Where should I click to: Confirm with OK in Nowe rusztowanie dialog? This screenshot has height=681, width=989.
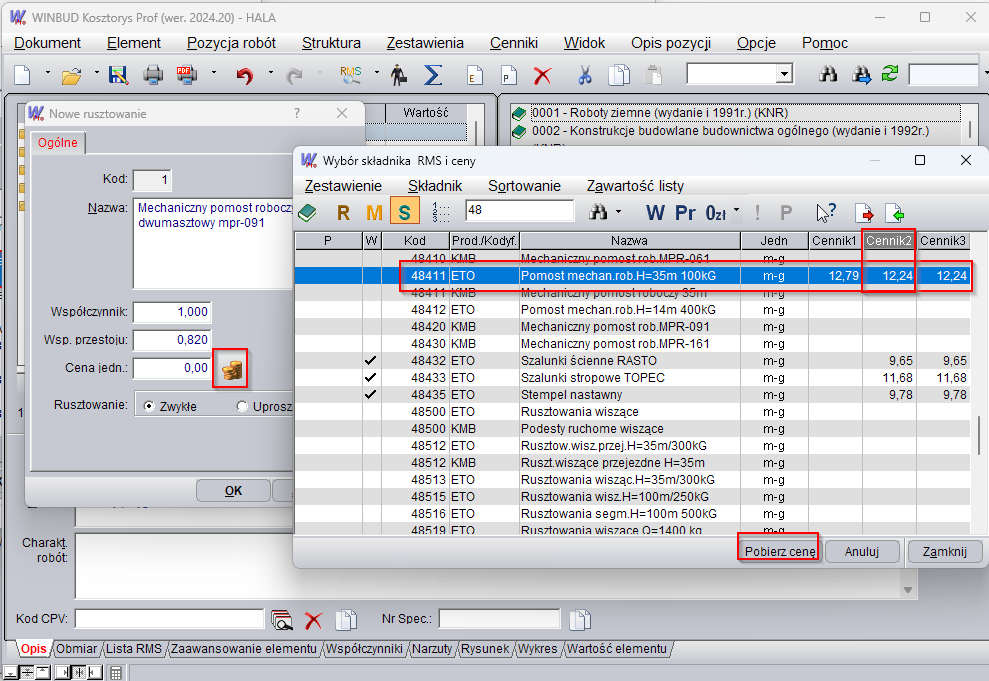click(233, 491)
